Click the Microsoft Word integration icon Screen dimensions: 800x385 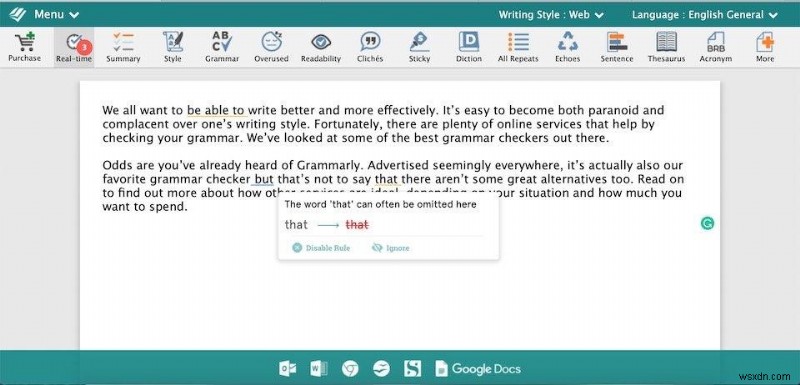(319, 368)
